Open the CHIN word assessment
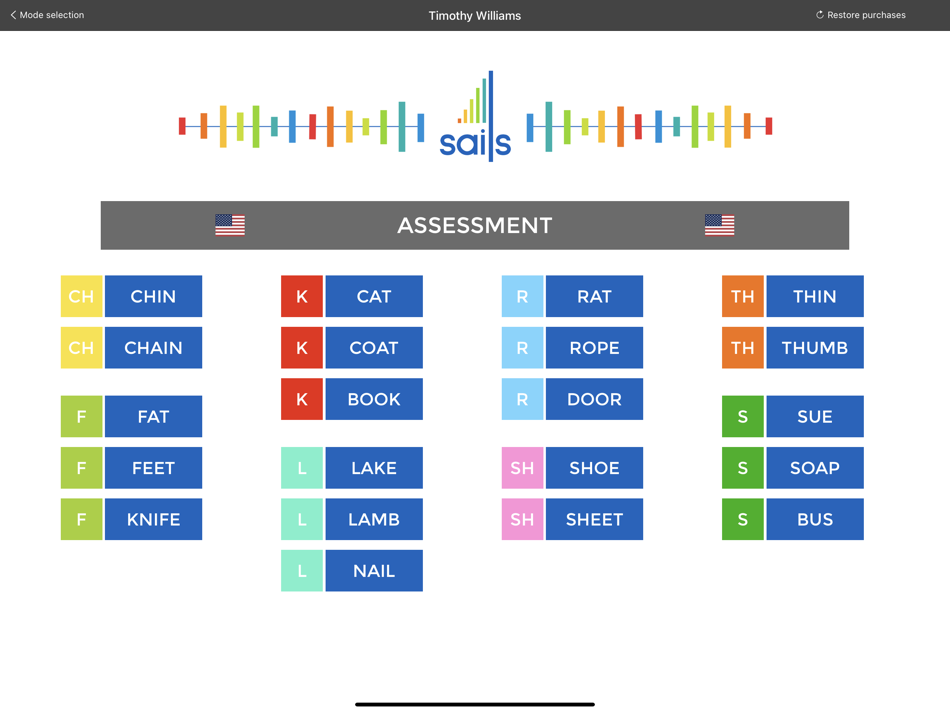 pos(153,296)
